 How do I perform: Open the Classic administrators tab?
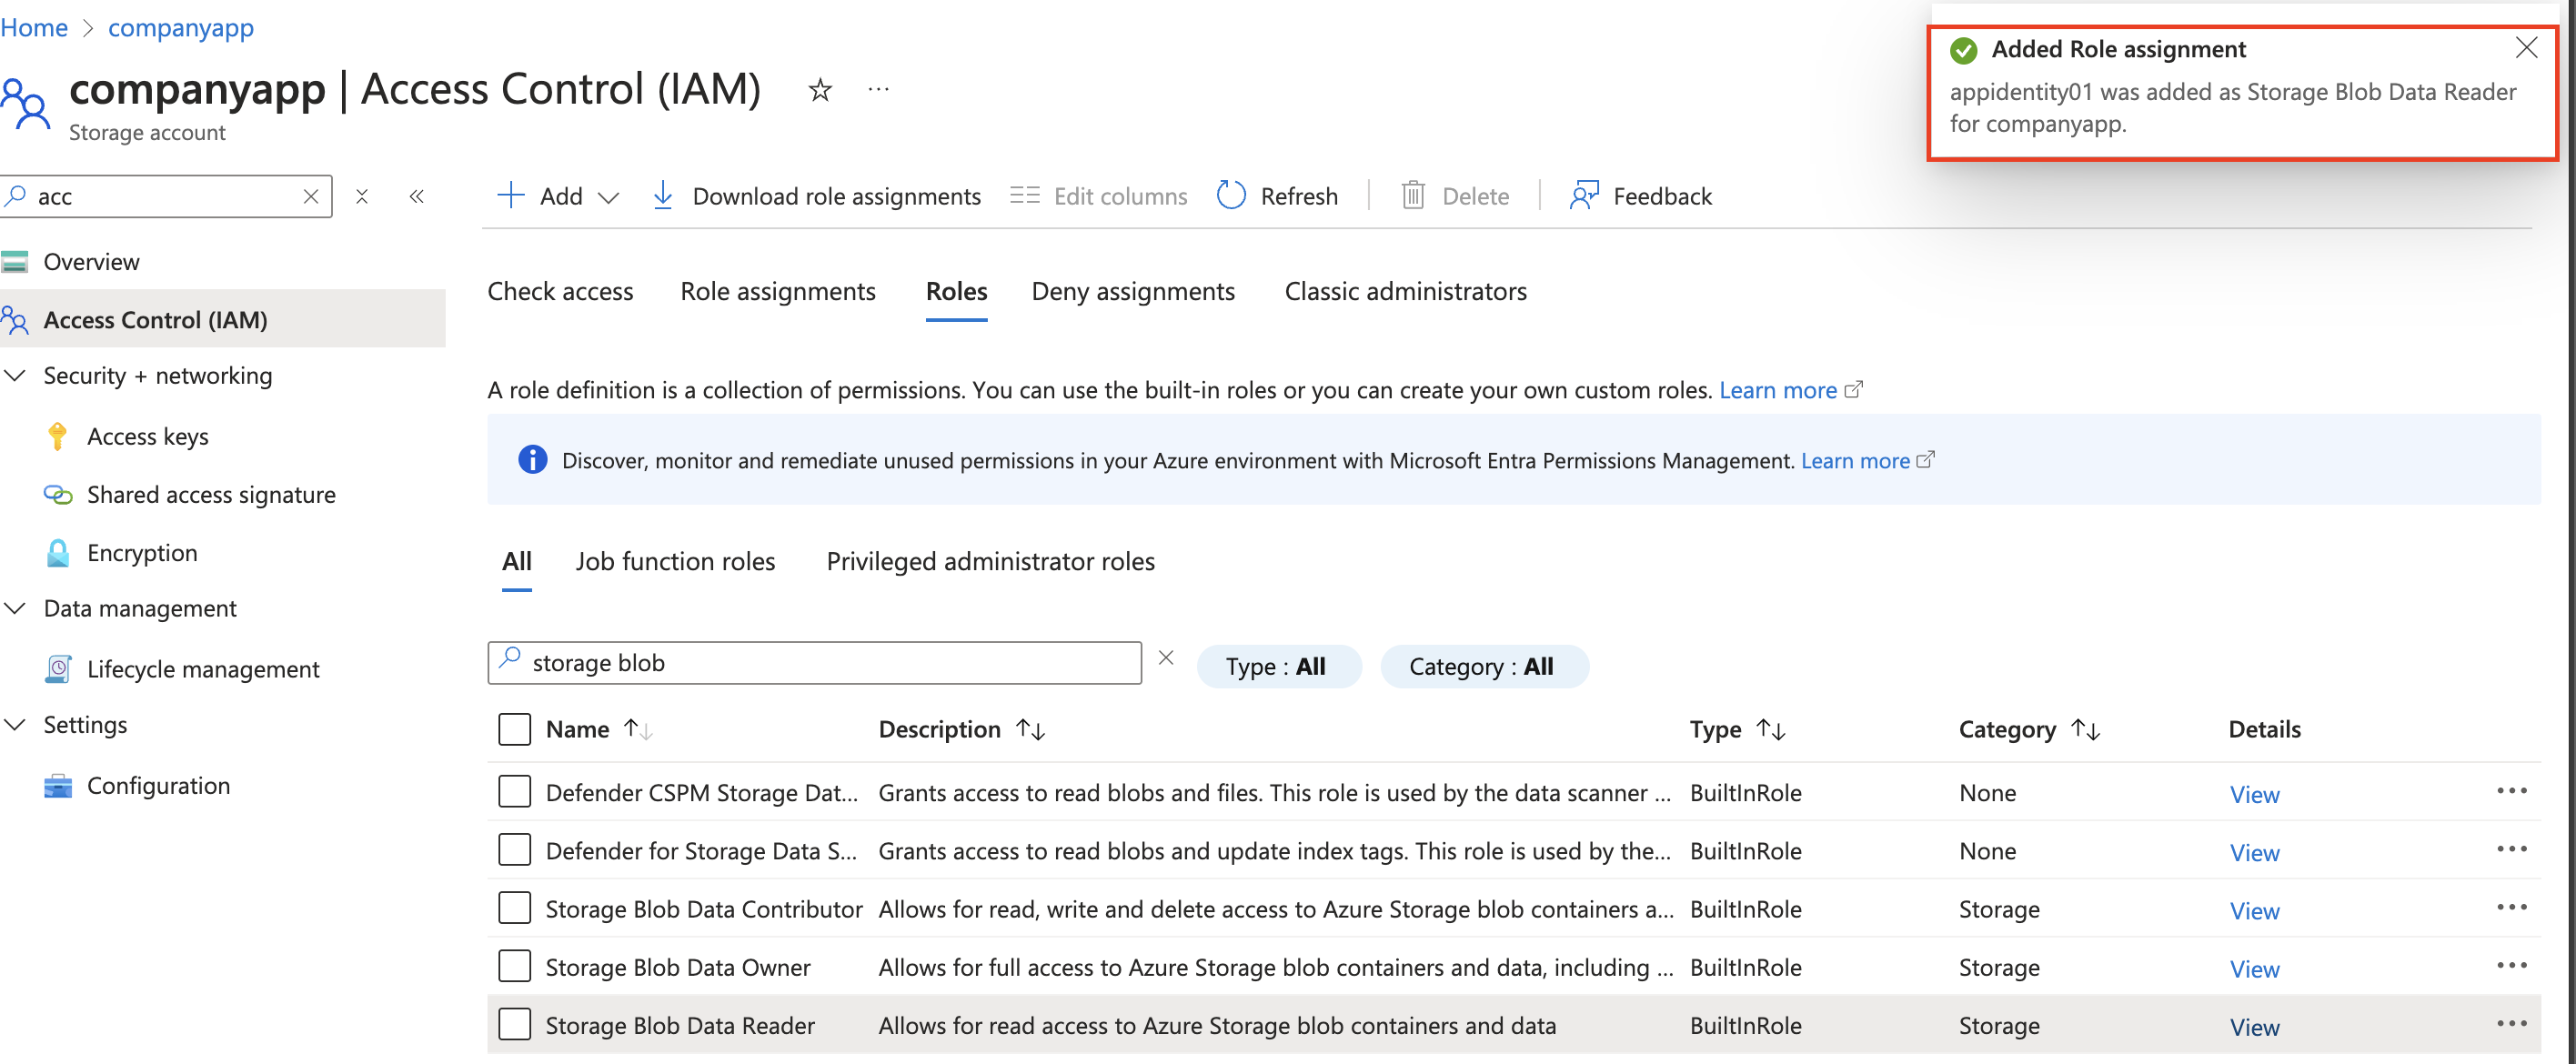click(x=1405, y=291)
